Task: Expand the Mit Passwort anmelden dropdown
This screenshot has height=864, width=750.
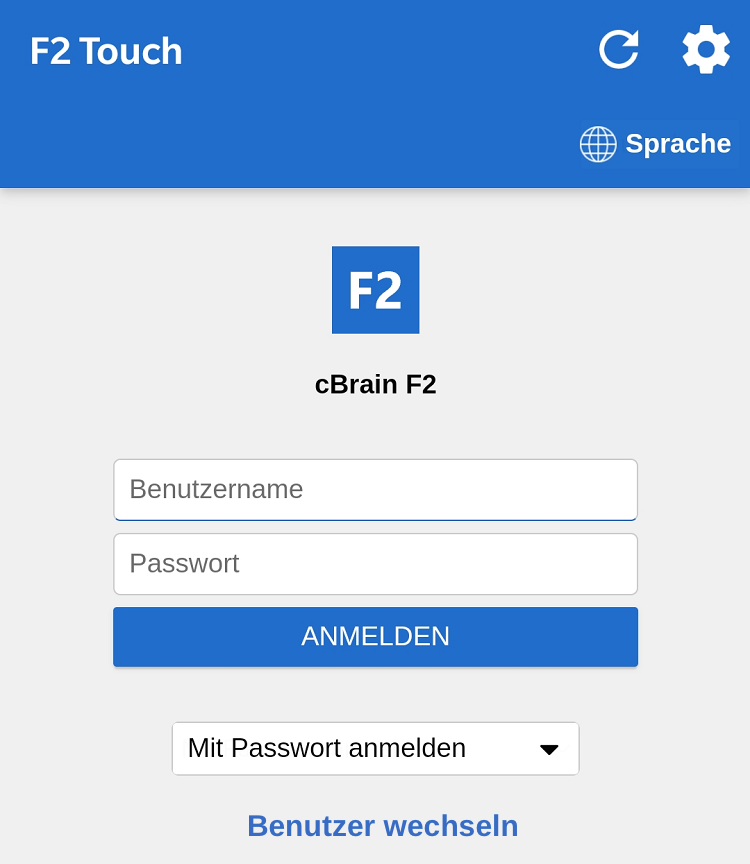Action: click(x=375, y=748)
